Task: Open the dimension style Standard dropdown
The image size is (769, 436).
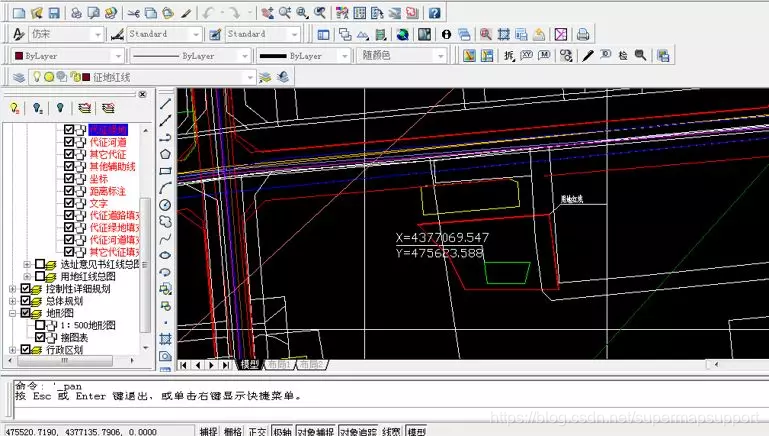Action: tap(196, 34)
